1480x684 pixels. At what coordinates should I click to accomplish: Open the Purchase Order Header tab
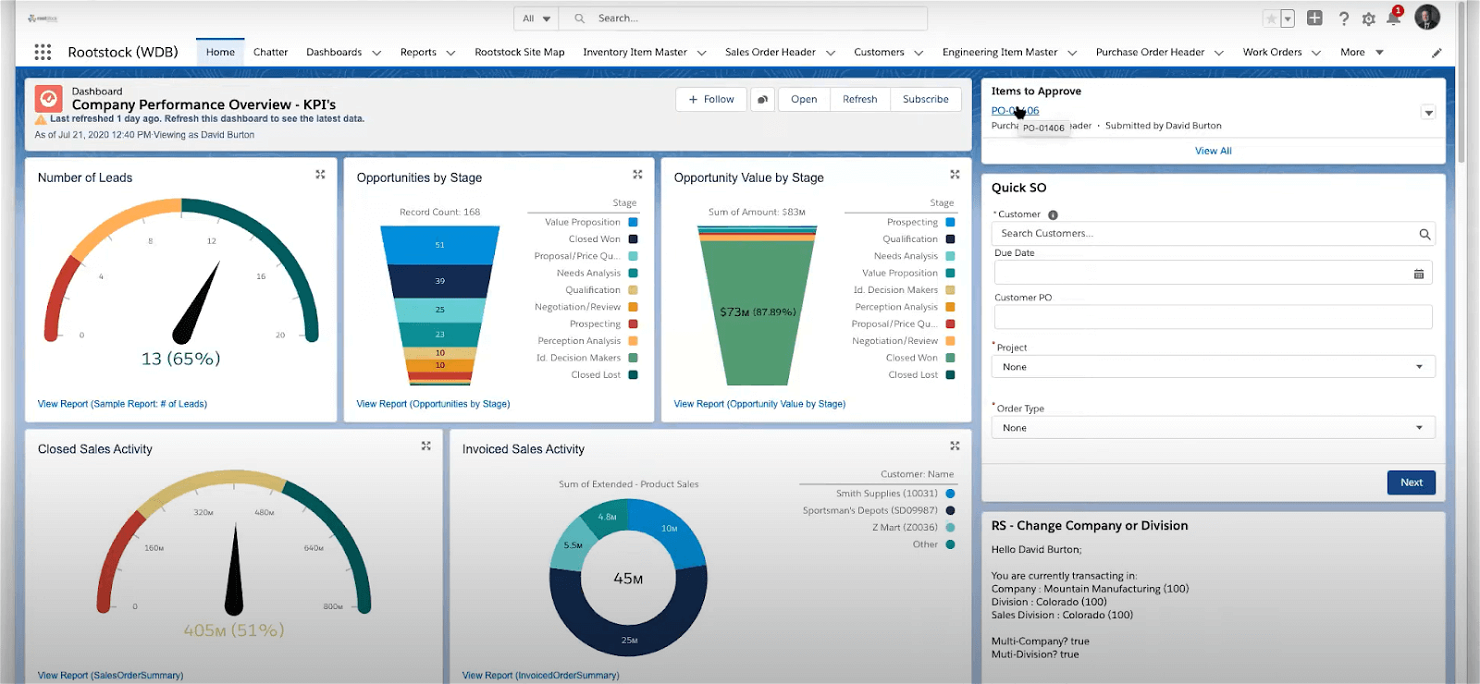point(1150,52)
